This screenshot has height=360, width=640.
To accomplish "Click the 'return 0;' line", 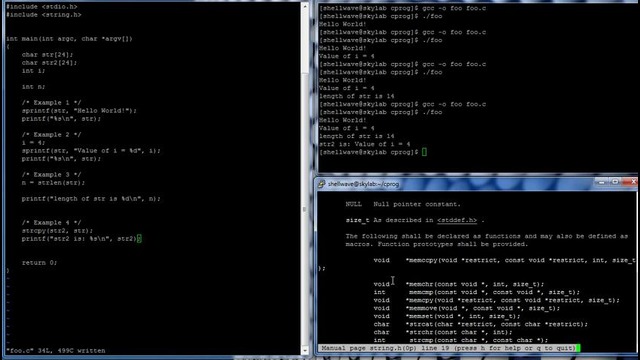I will tap(40, 262).
